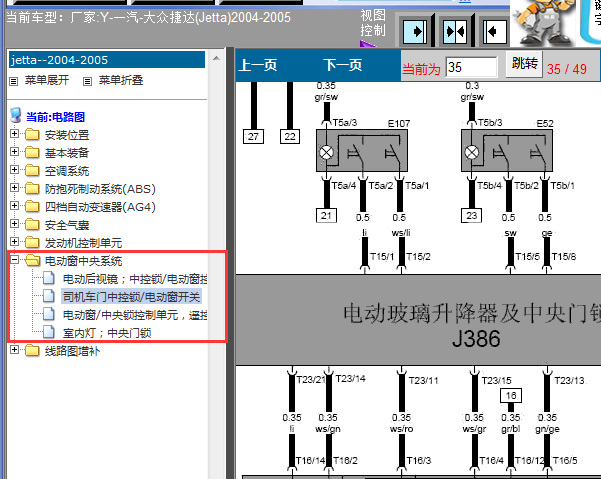Click the 菜单展开 menu expand icon
Viewport: 601px width, 479px height.
[14, 81]
